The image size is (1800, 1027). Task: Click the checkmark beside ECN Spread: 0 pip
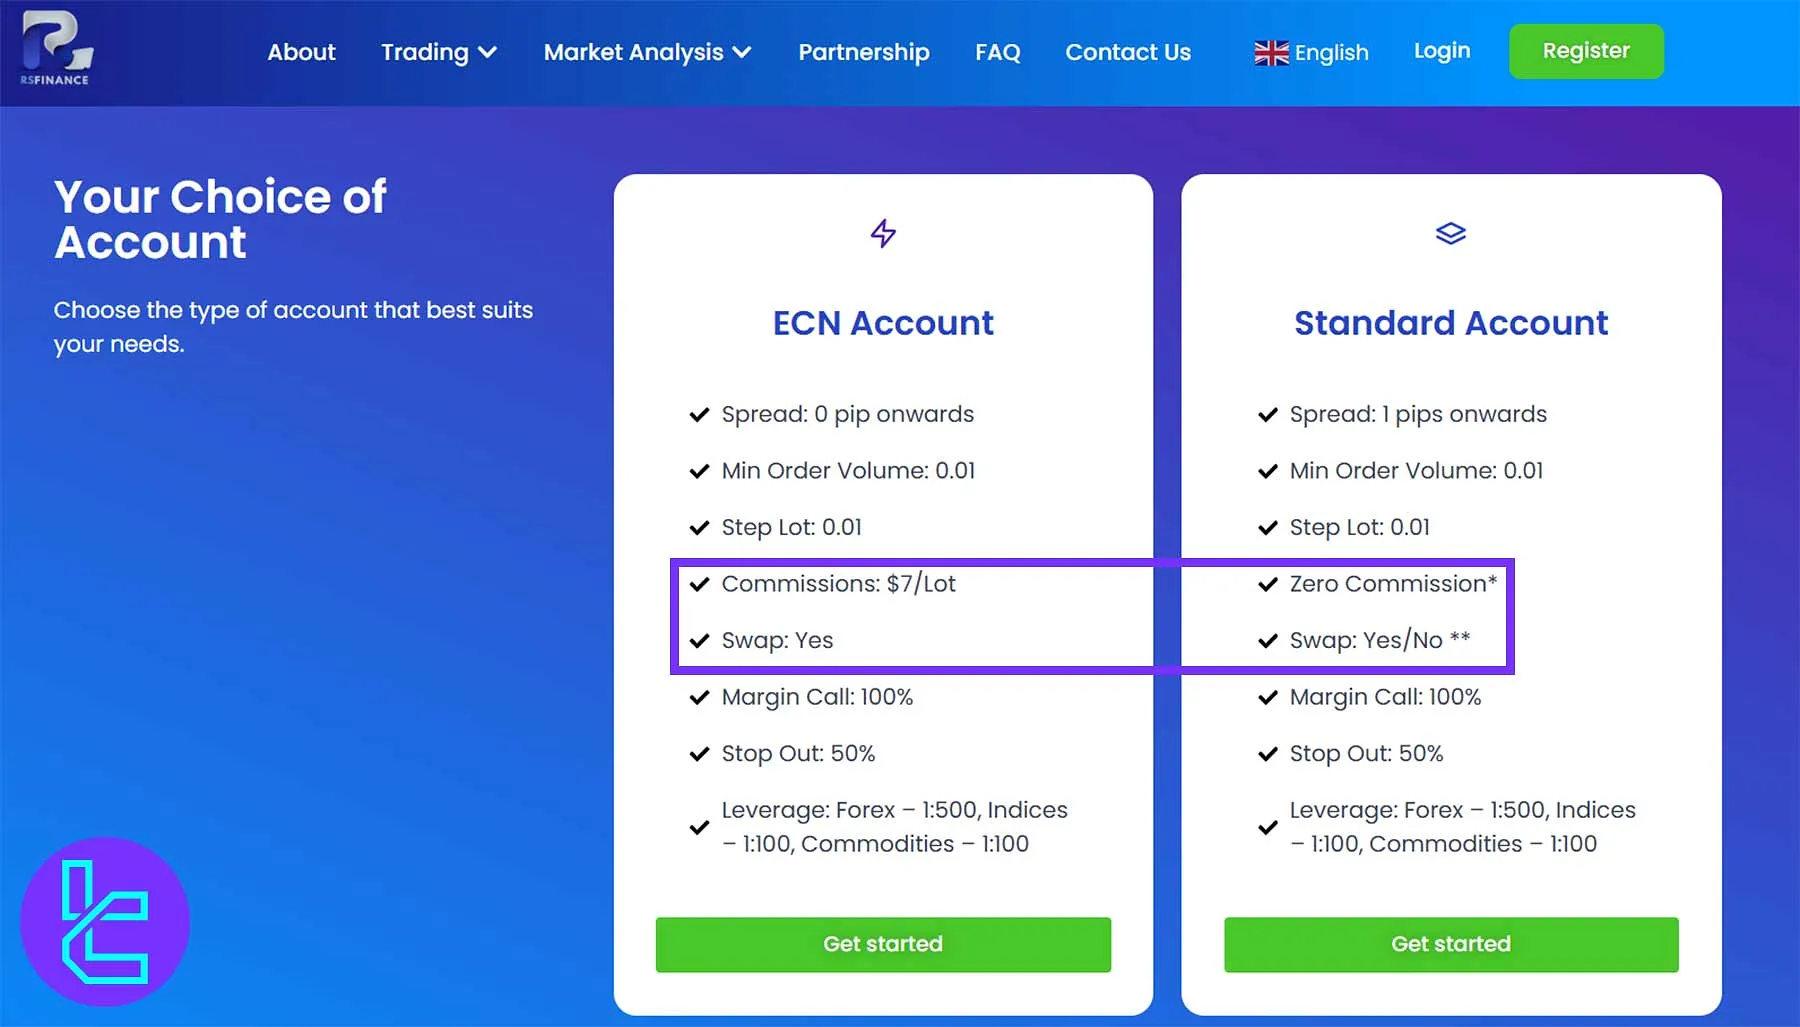point(699,415)
